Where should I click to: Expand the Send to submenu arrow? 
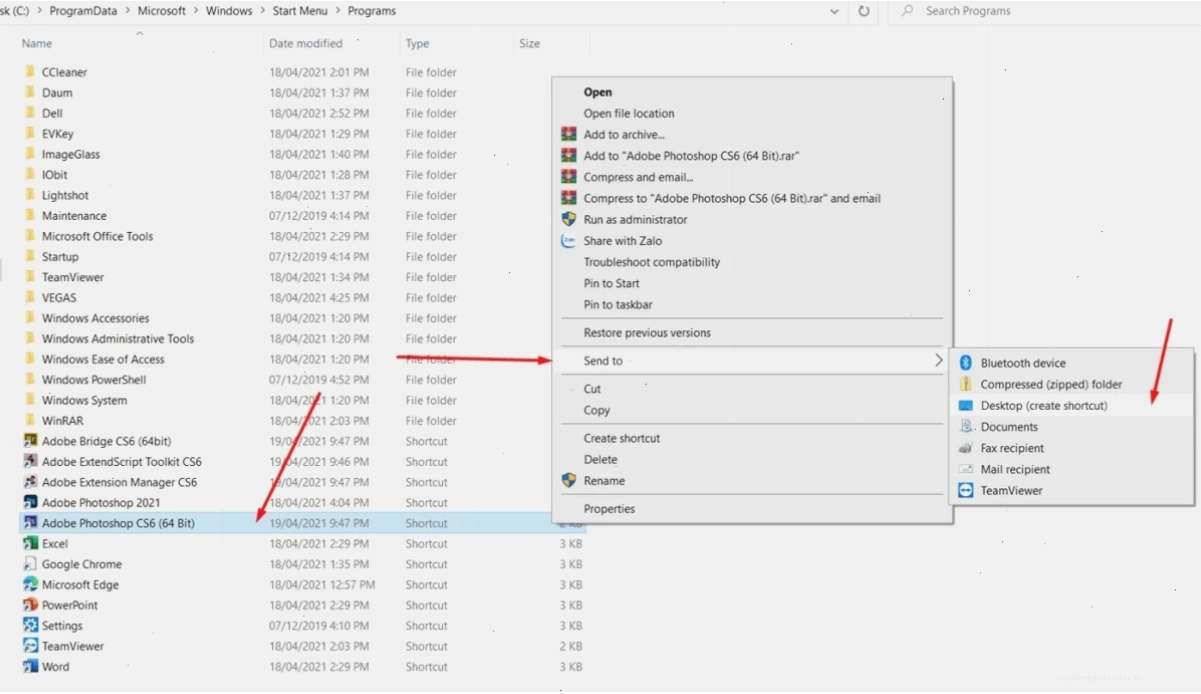coord(938,360)
